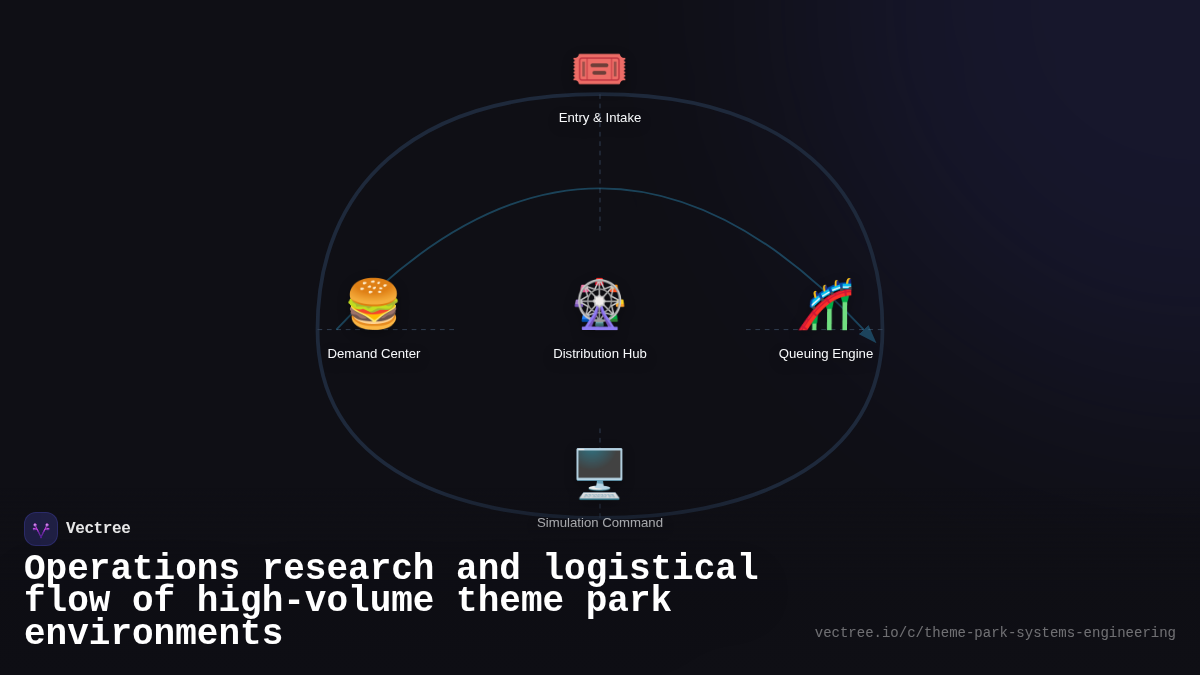The height and width of the screenshot is (675, 1200).
Task: Click the infographic title about operations research
Action: (390, 600)
